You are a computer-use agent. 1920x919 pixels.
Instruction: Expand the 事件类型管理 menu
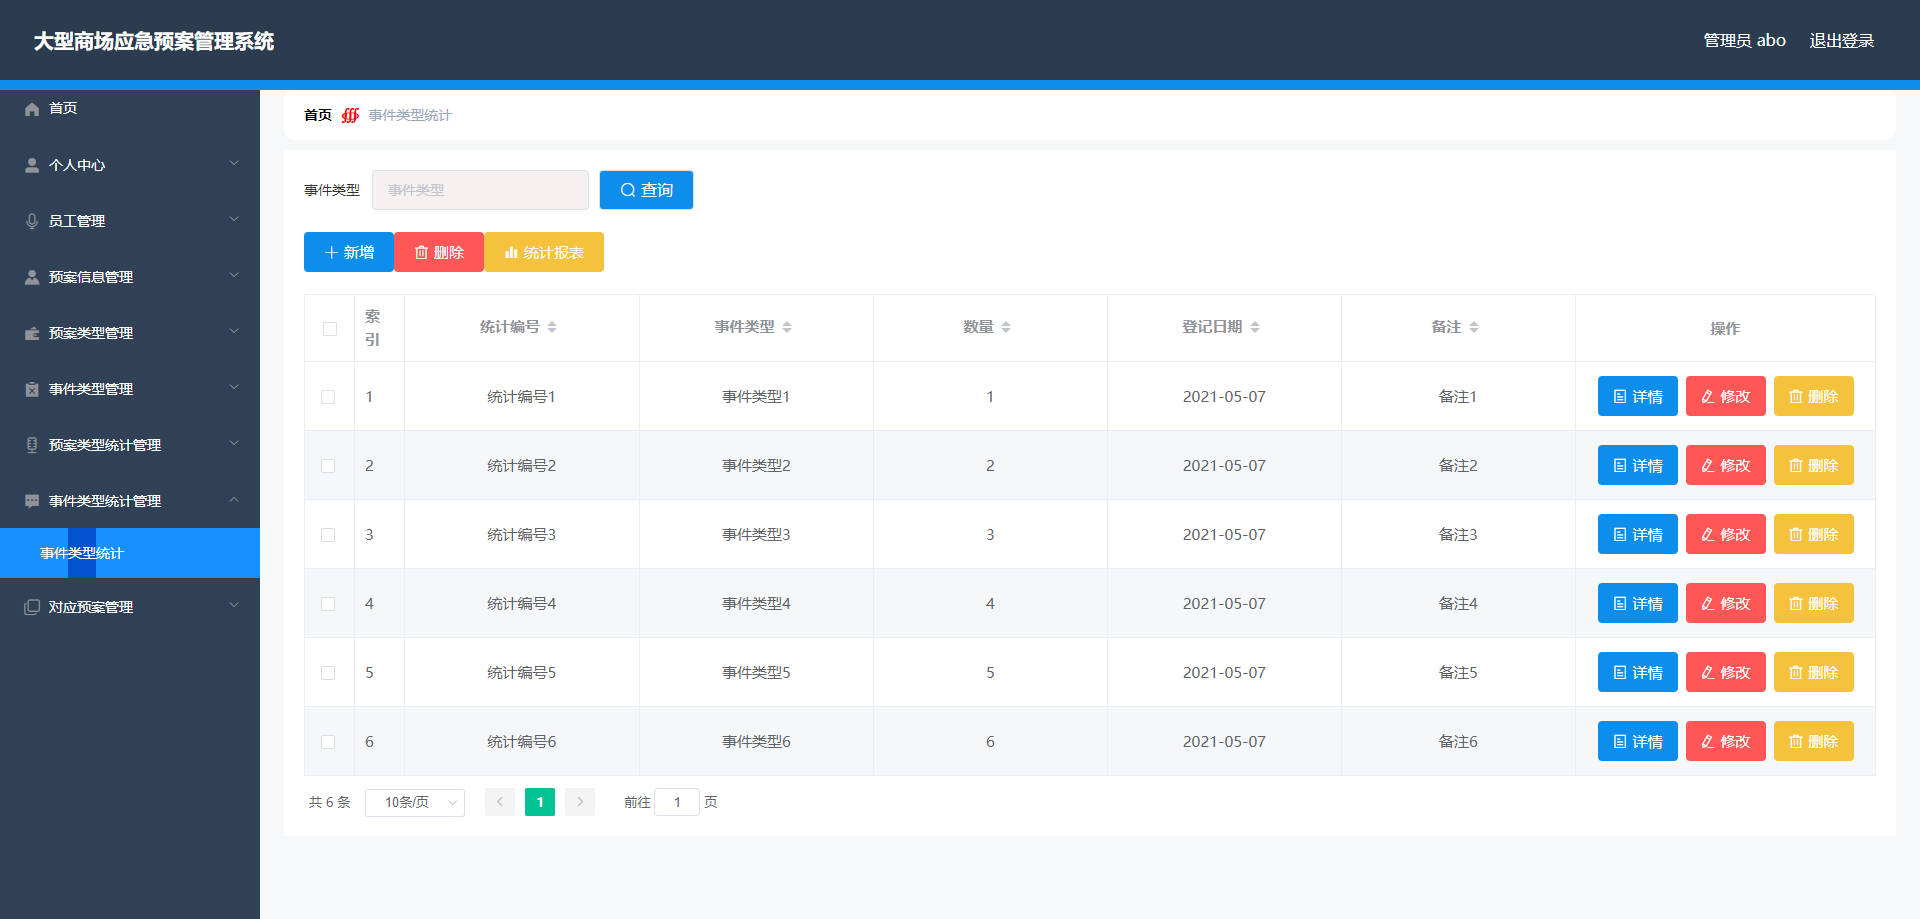130,389
